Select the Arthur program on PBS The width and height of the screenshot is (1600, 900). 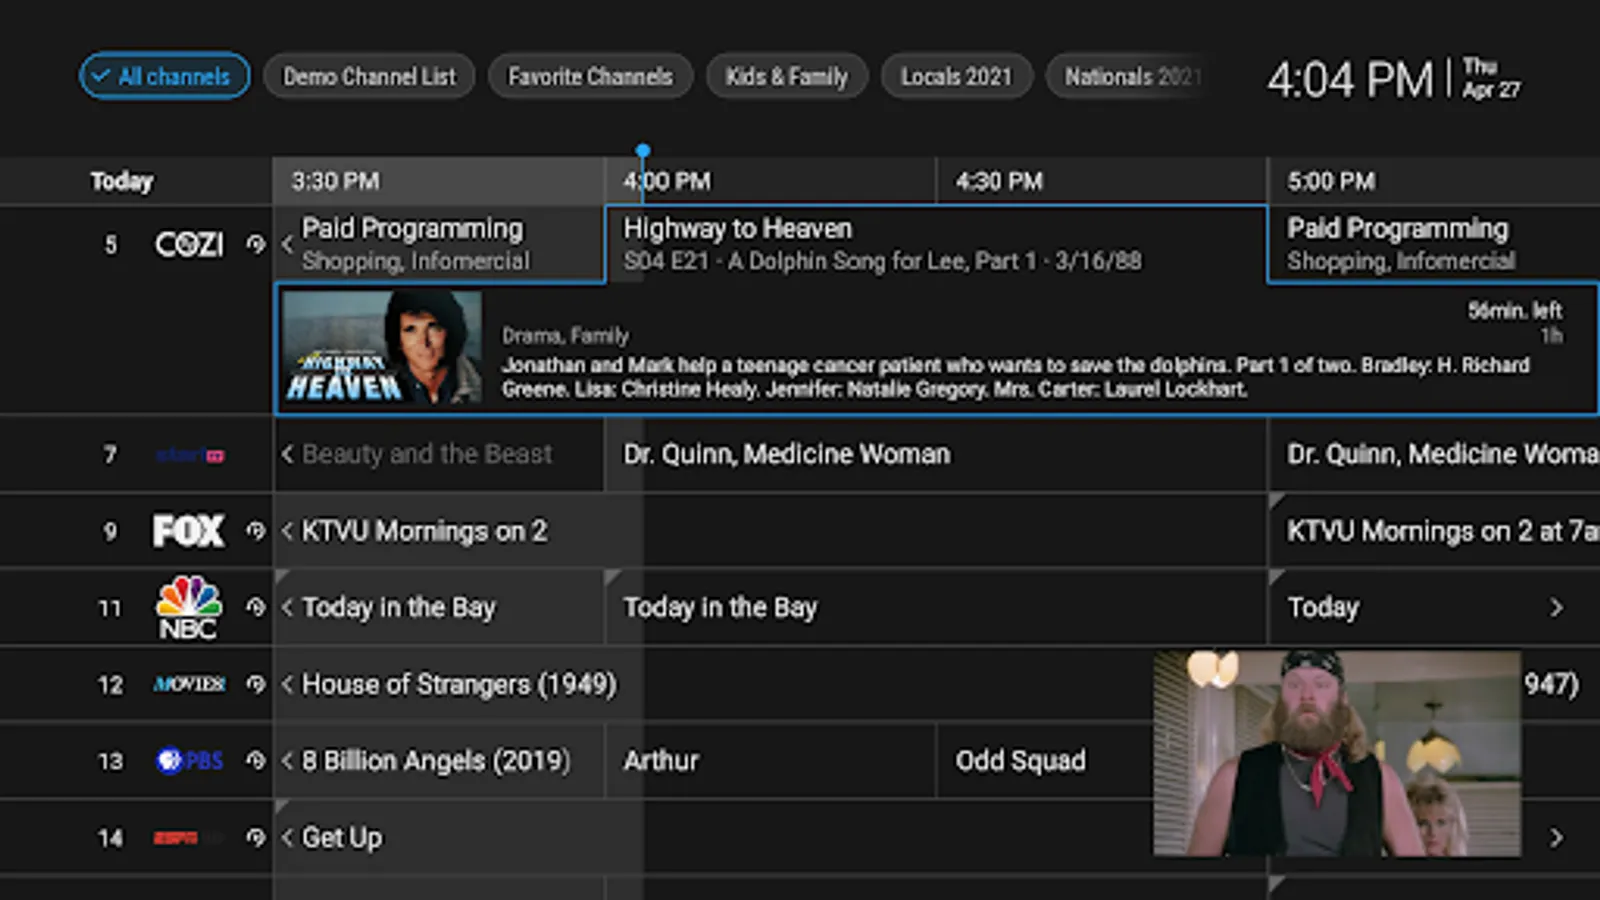[770, 761]
